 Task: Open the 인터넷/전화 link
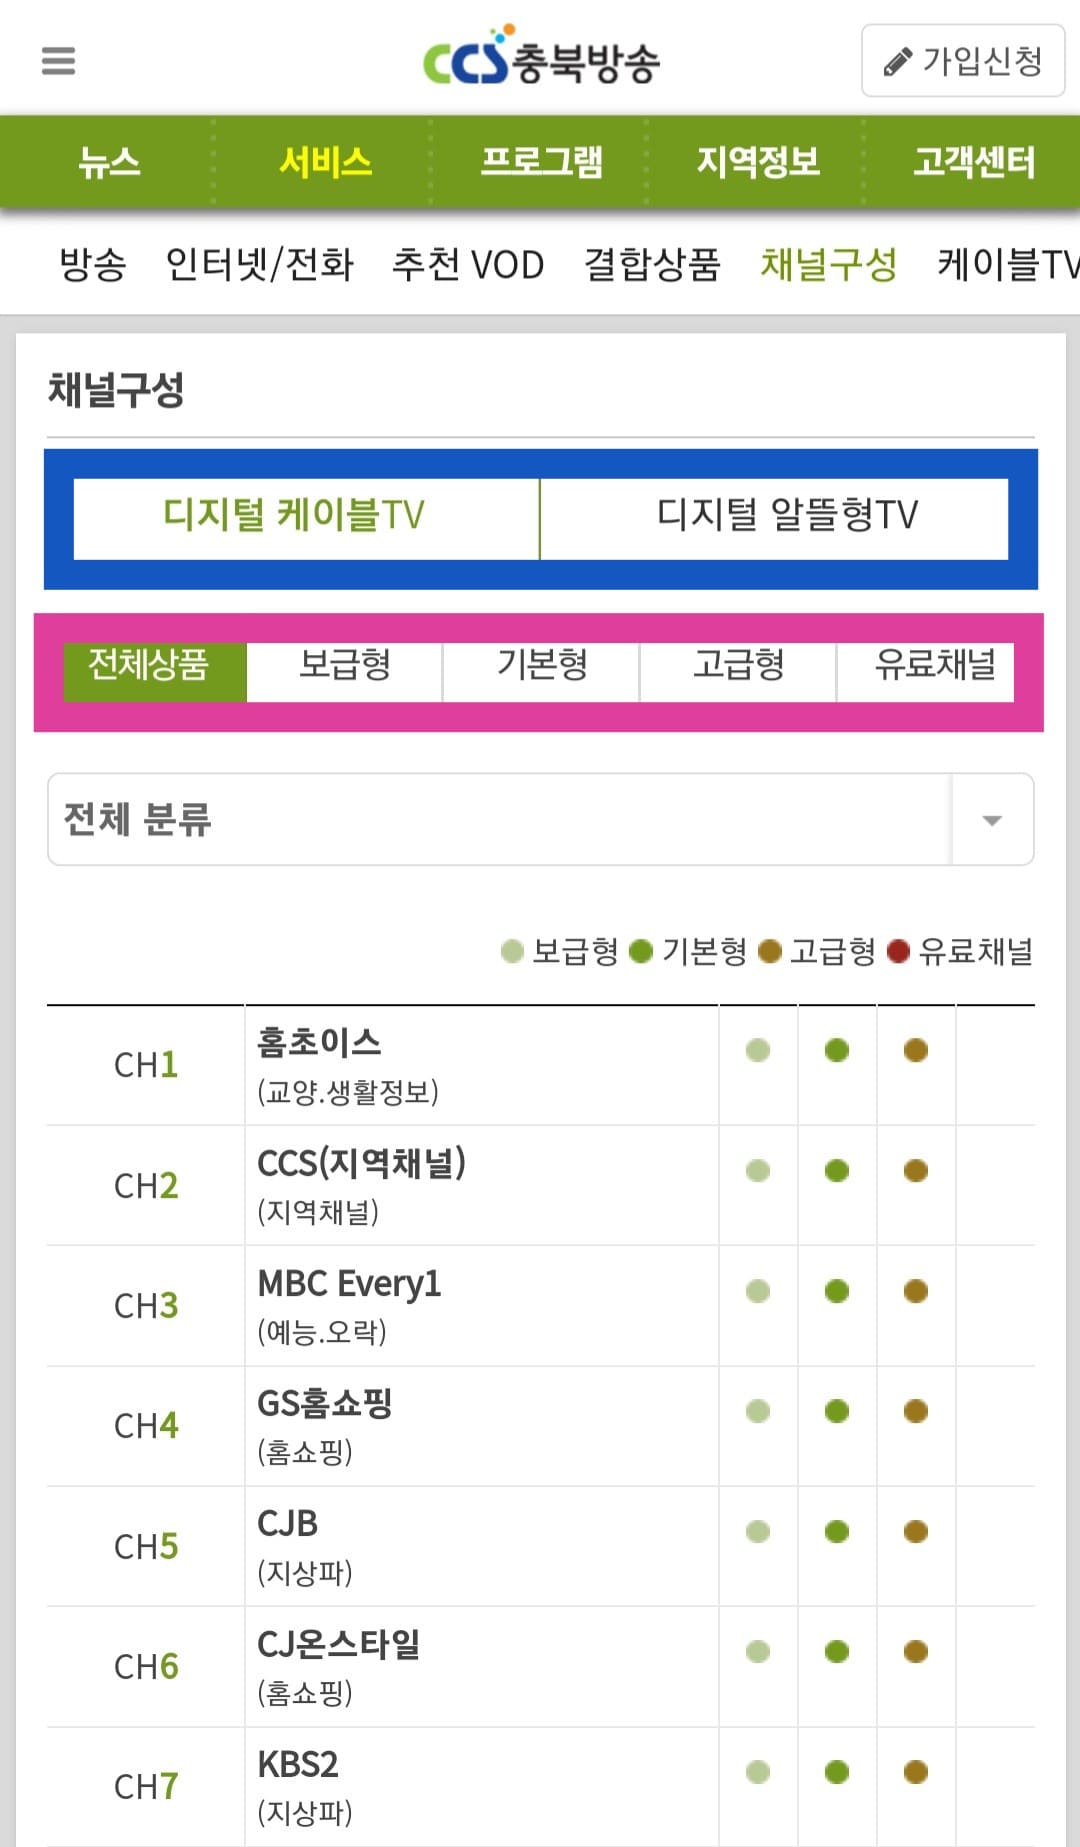[x=262, y=265]
